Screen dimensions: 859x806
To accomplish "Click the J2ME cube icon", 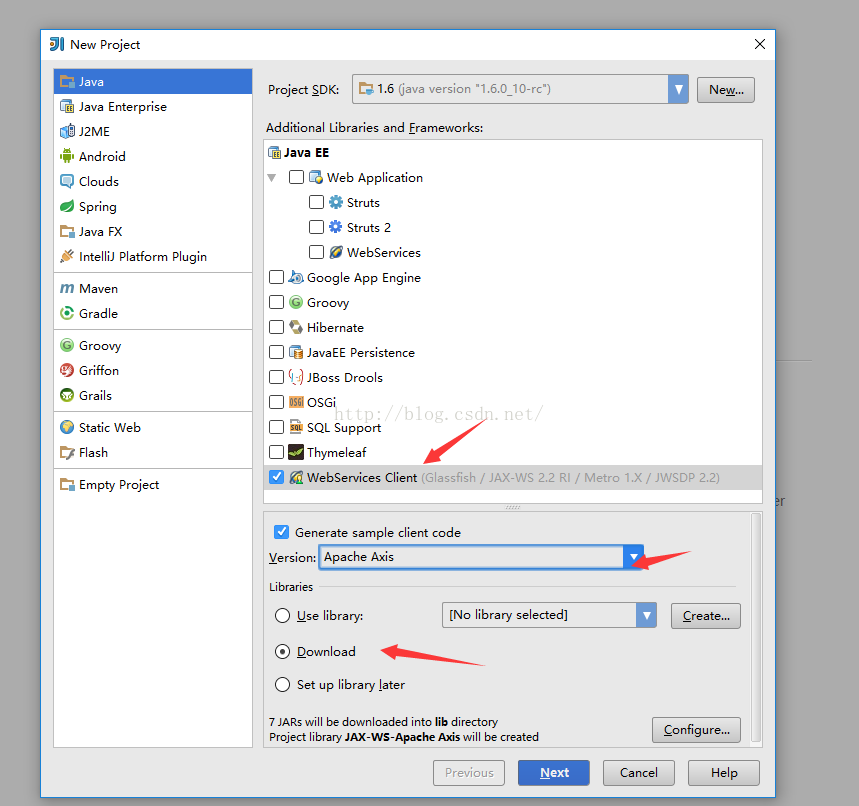I will (67, 132).
